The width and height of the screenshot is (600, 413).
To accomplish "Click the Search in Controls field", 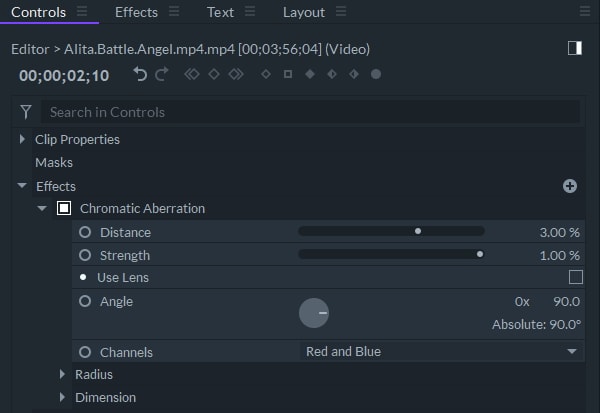I will [x=310, y=112].
